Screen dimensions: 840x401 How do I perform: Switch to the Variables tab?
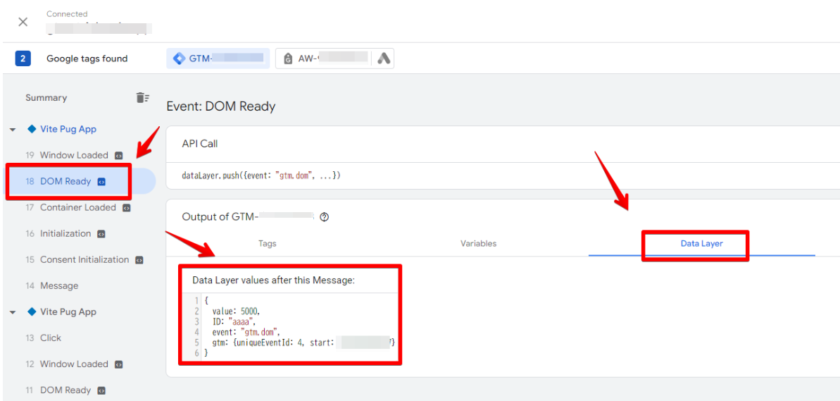point(478,243)
